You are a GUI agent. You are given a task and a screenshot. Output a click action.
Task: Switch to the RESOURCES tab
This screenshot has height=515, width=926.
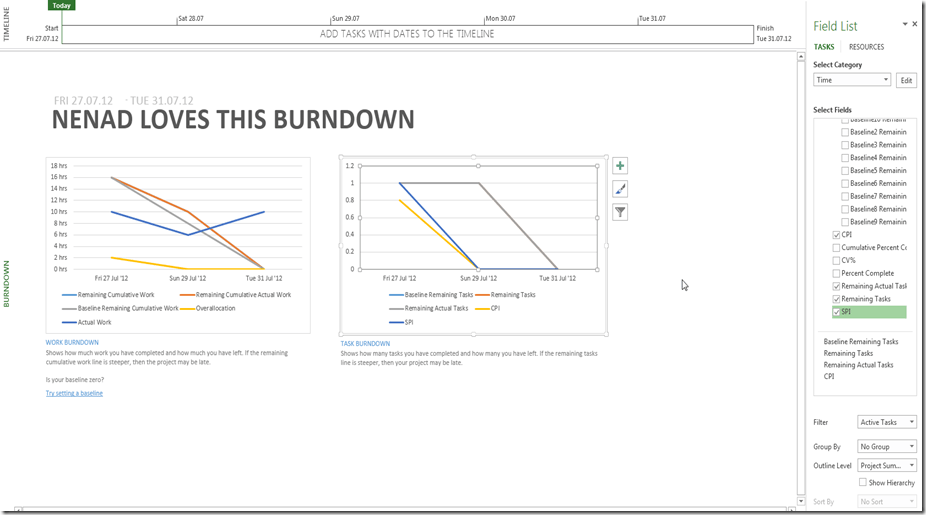tap(866, 47)
